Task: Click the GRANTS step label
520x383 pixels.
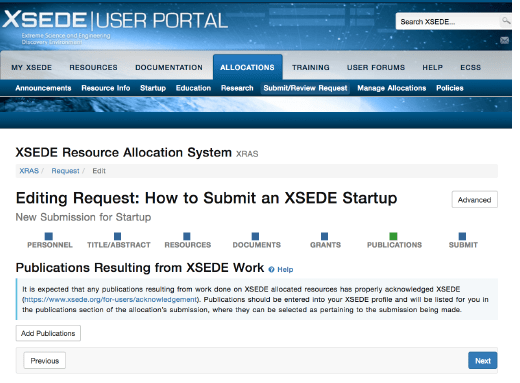Action: [325, 245]
